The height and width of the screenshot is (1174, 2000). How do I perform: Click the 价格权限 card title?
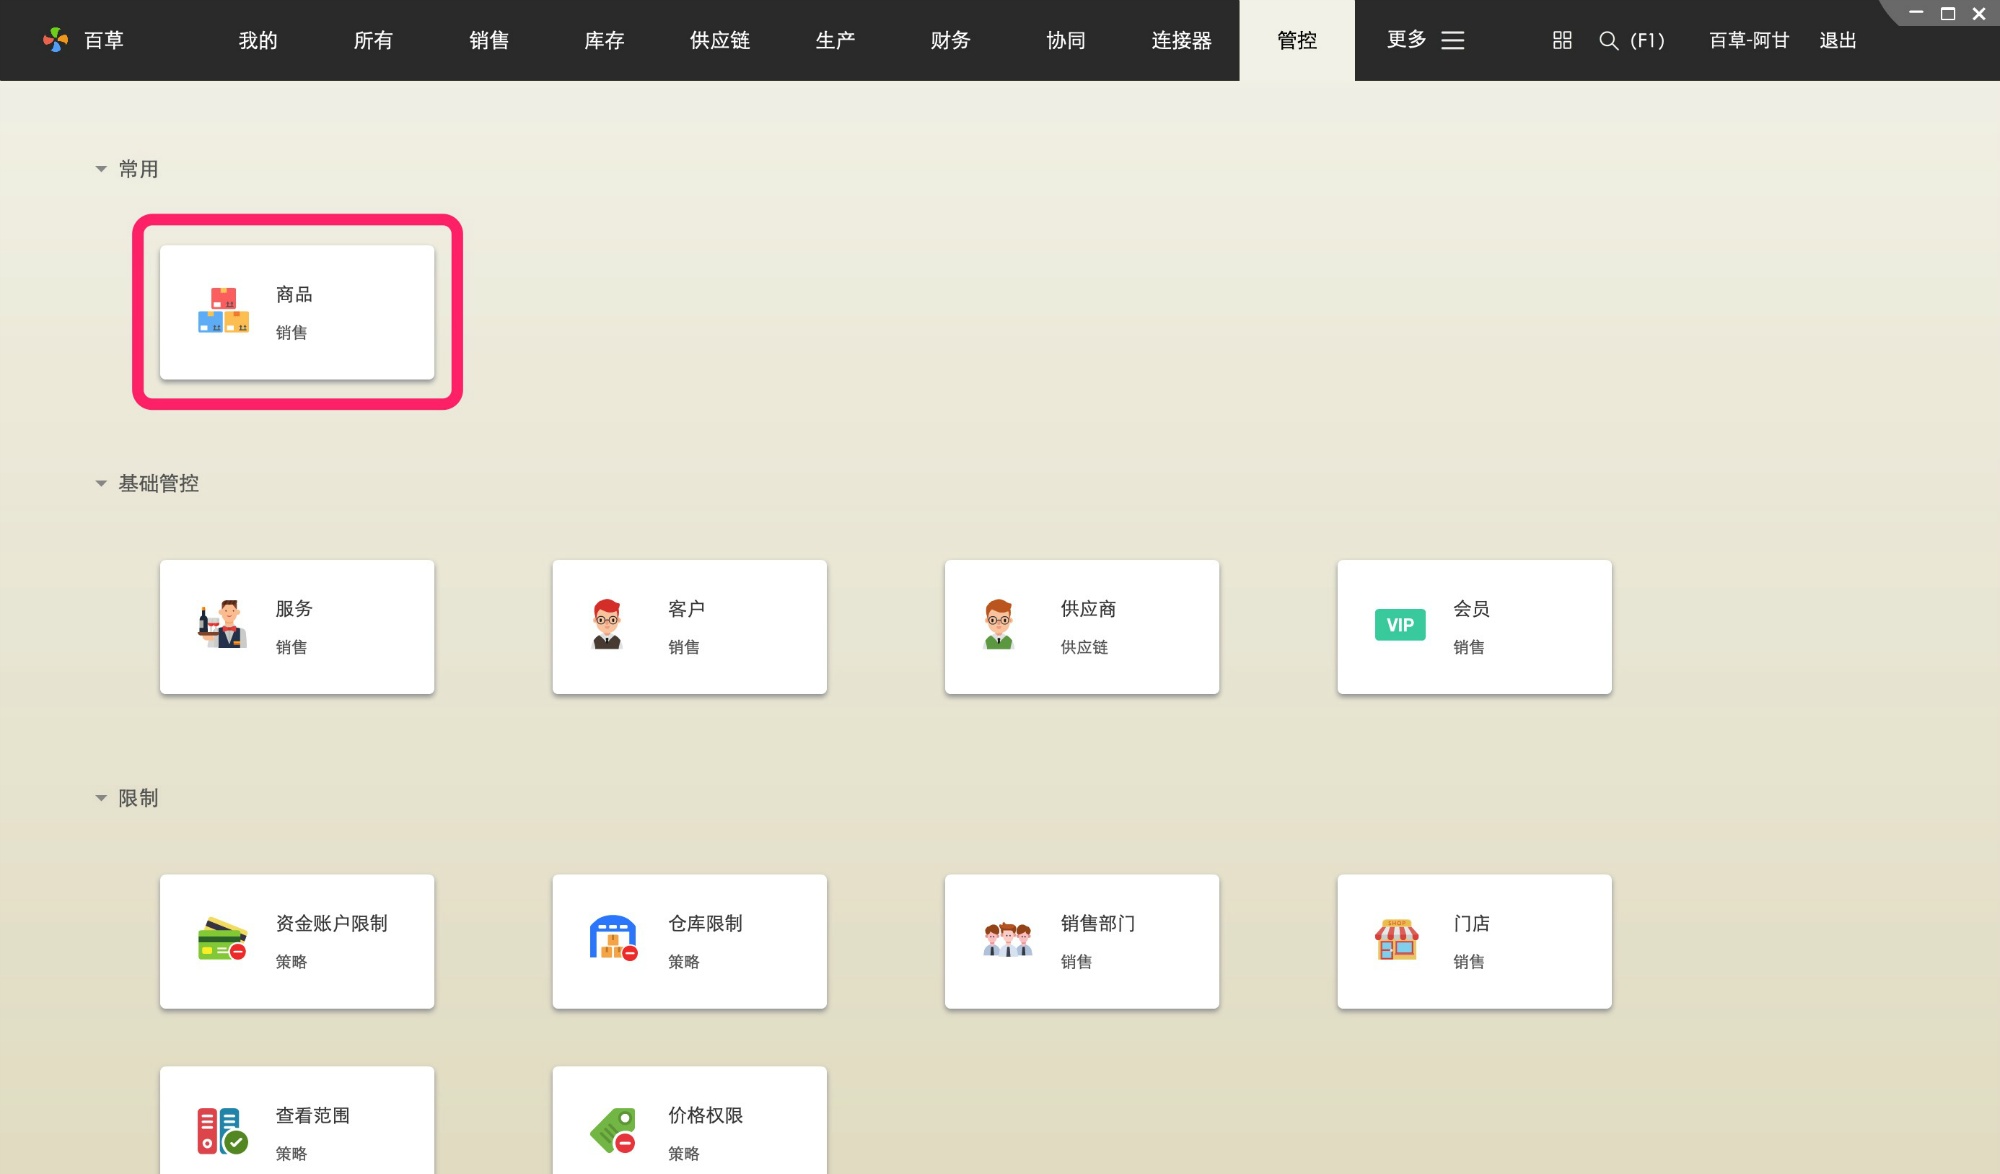[x=705, y=1115]
